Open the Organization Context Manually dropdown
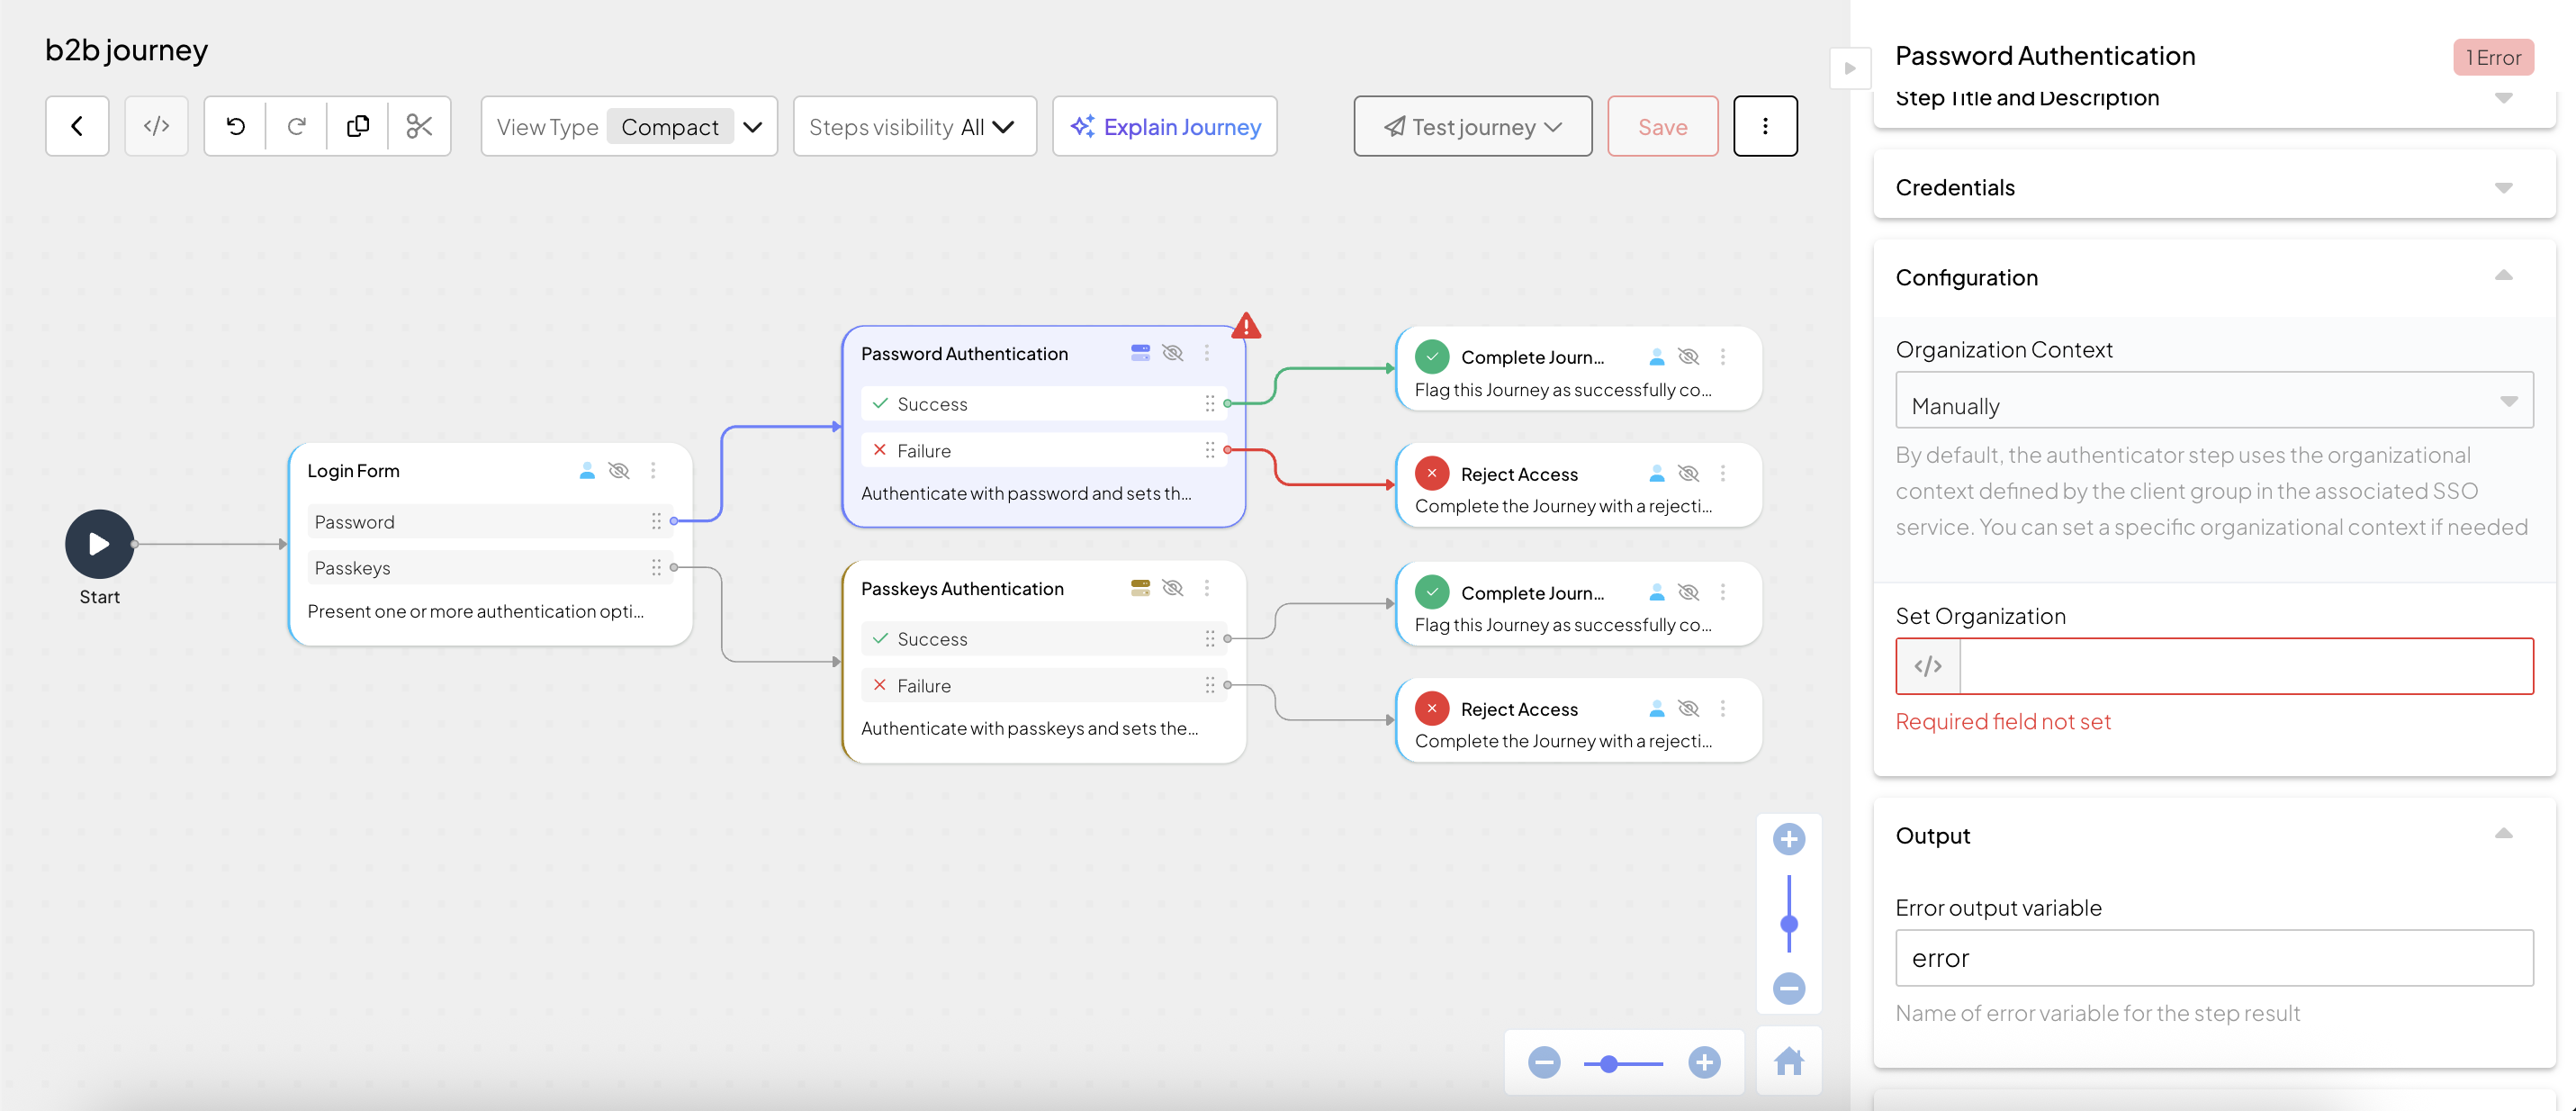The image size is (2576, 1111). (x=2213, y=402)
